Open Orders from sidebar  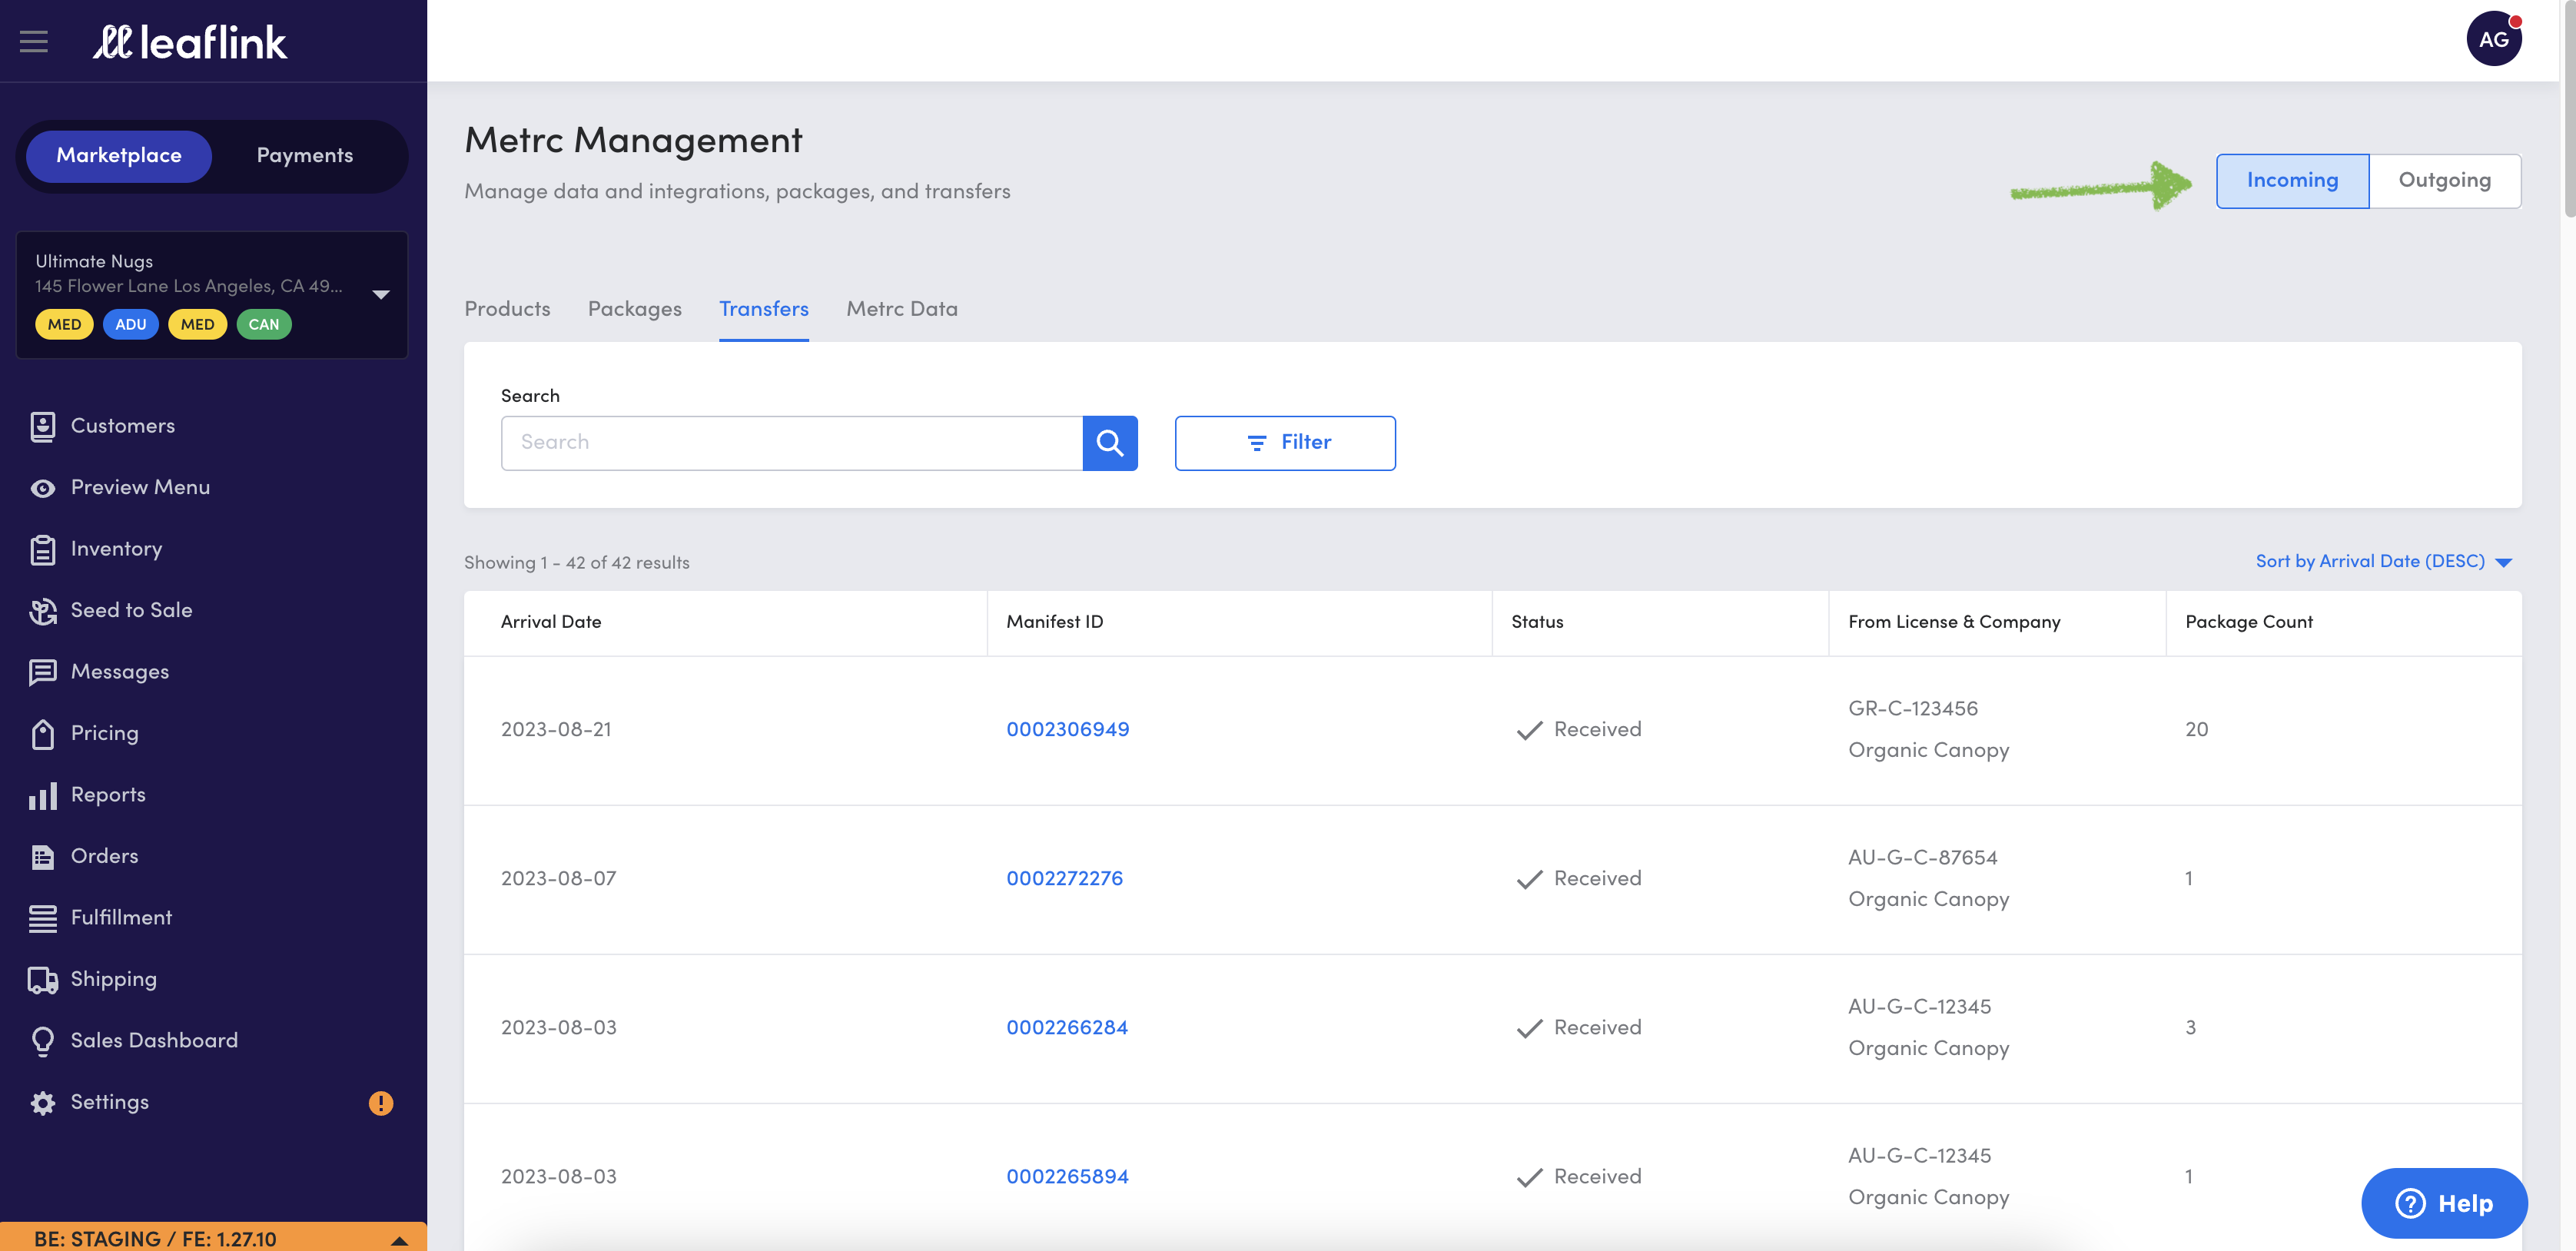[x=104, y=856]
